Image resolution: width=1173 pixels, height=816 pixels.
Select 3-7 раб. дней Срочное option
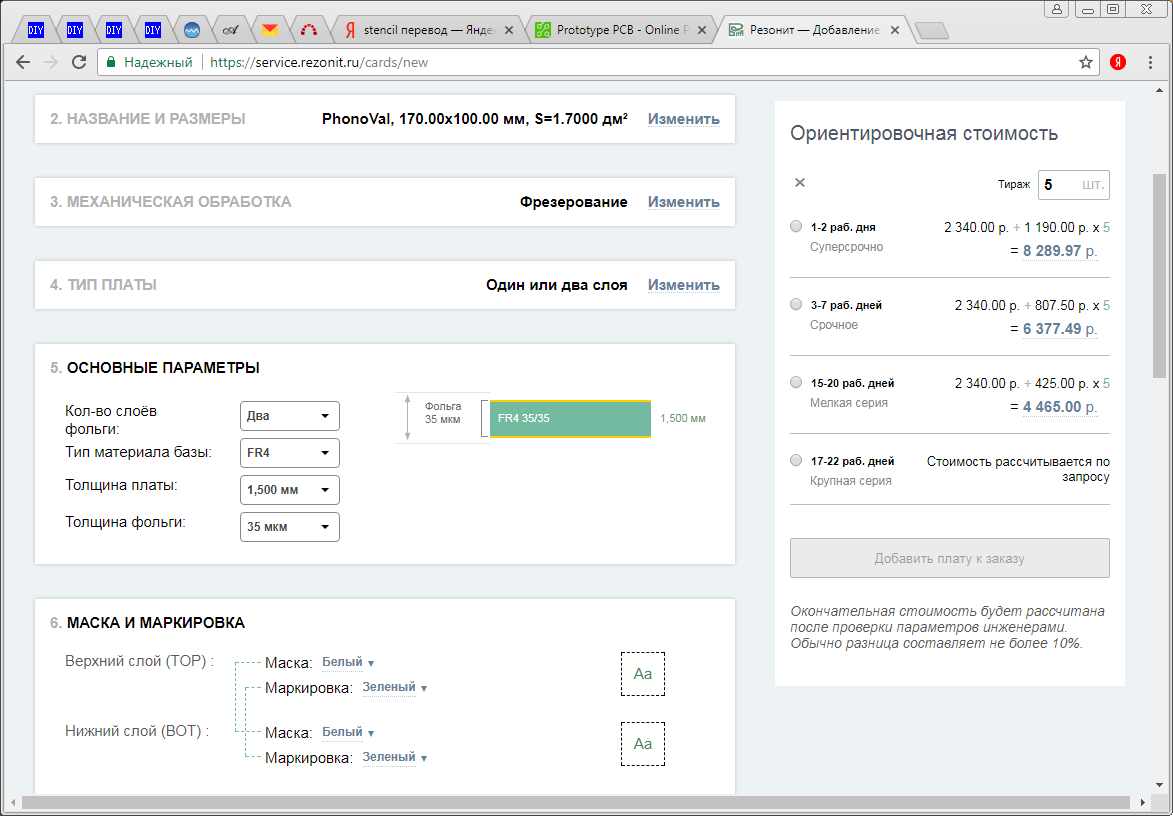pos(796,304)
